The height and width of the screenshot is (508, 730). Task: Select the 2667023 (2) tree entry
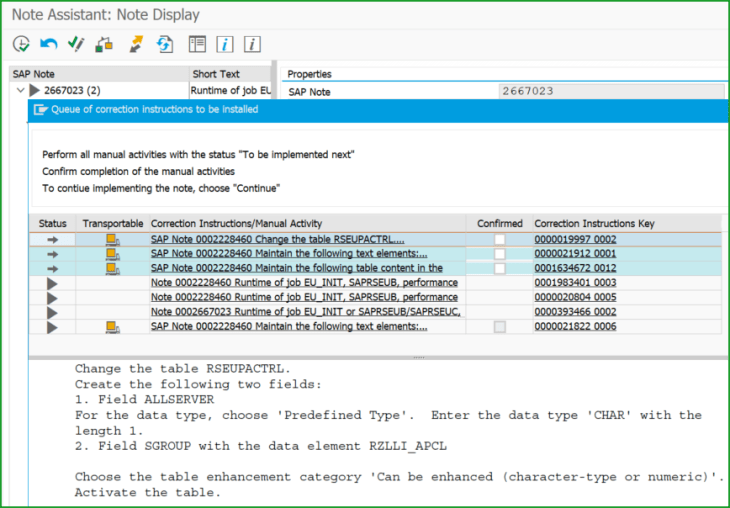pos(72,90)
